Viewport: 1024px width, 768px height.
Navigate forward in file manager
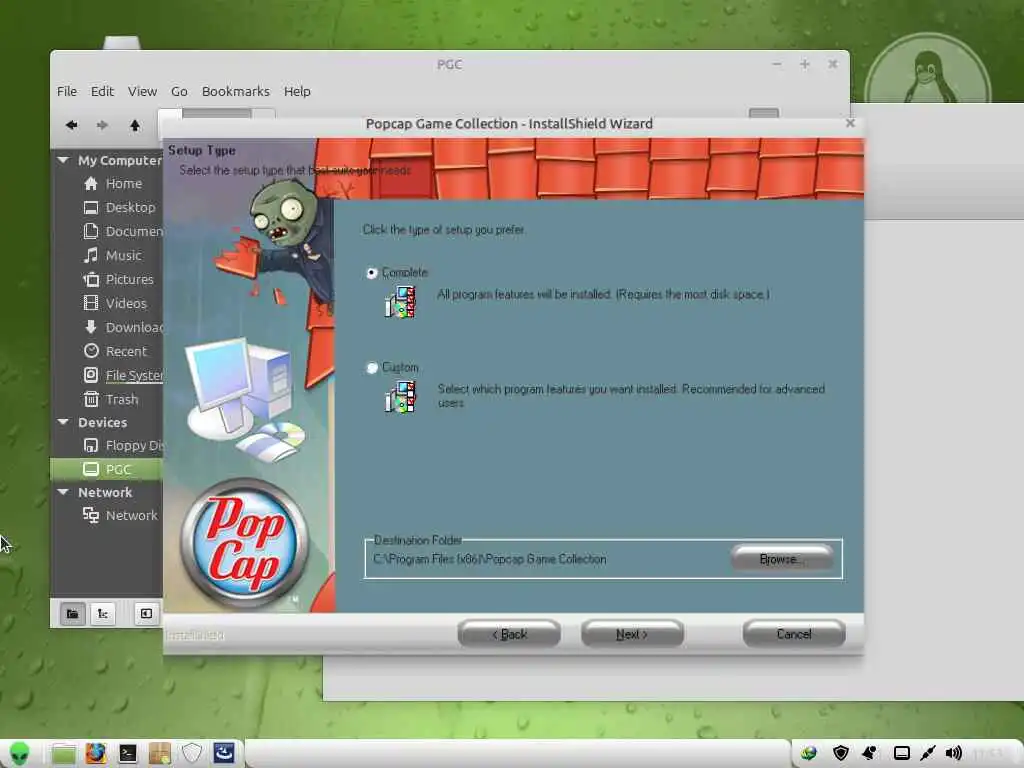[x=102, y=125]
